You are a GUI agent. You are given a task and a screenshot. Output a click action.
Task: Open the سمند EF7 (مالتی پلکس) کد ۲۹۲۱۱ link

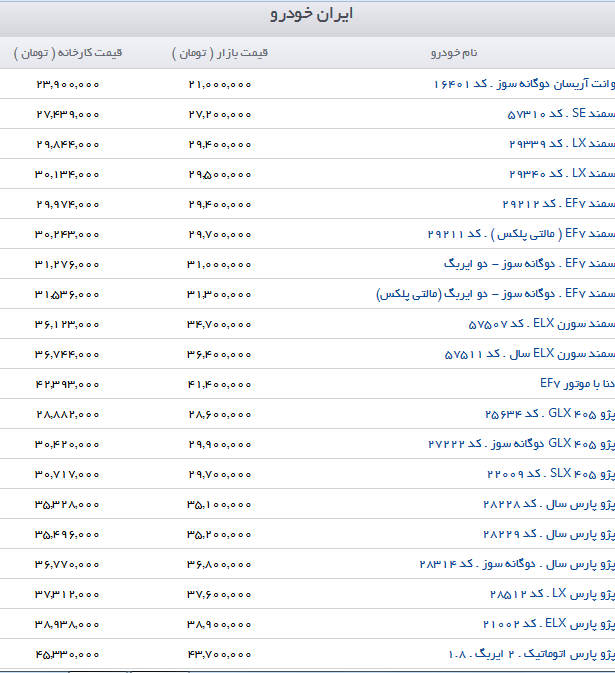(x=521, y=234)
